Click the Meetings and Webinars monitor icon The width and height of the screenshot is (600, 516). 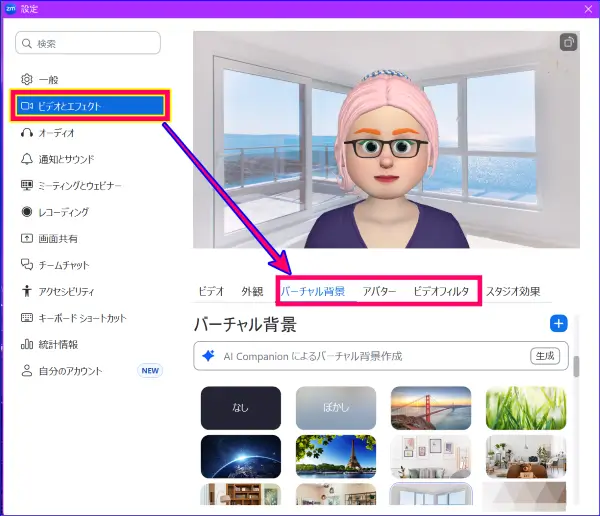coord(26,185)
